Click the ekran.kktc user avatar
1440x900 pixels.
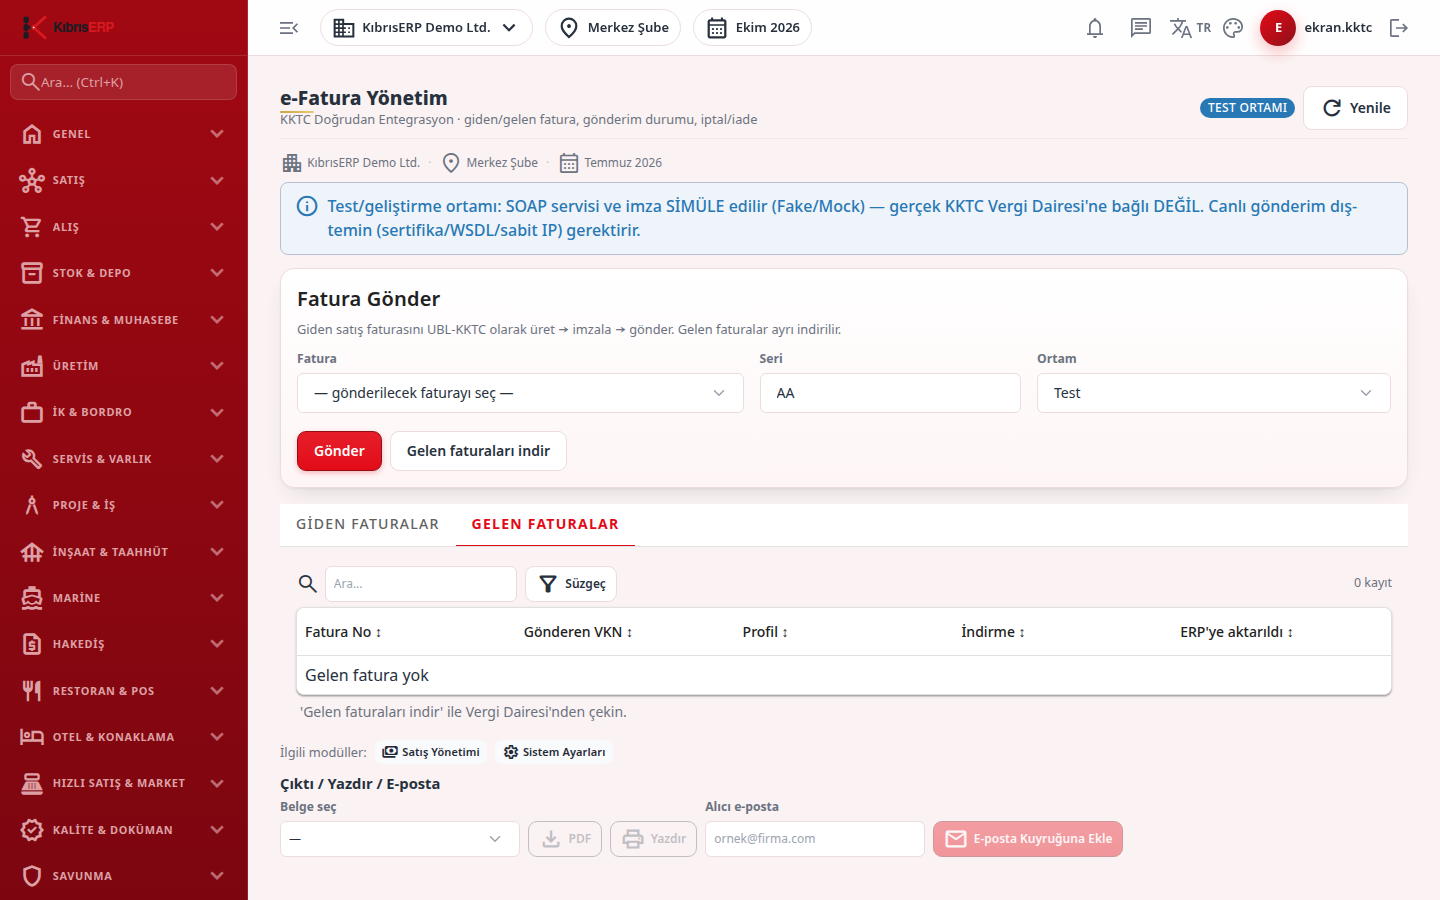(x=1278, y=28)
